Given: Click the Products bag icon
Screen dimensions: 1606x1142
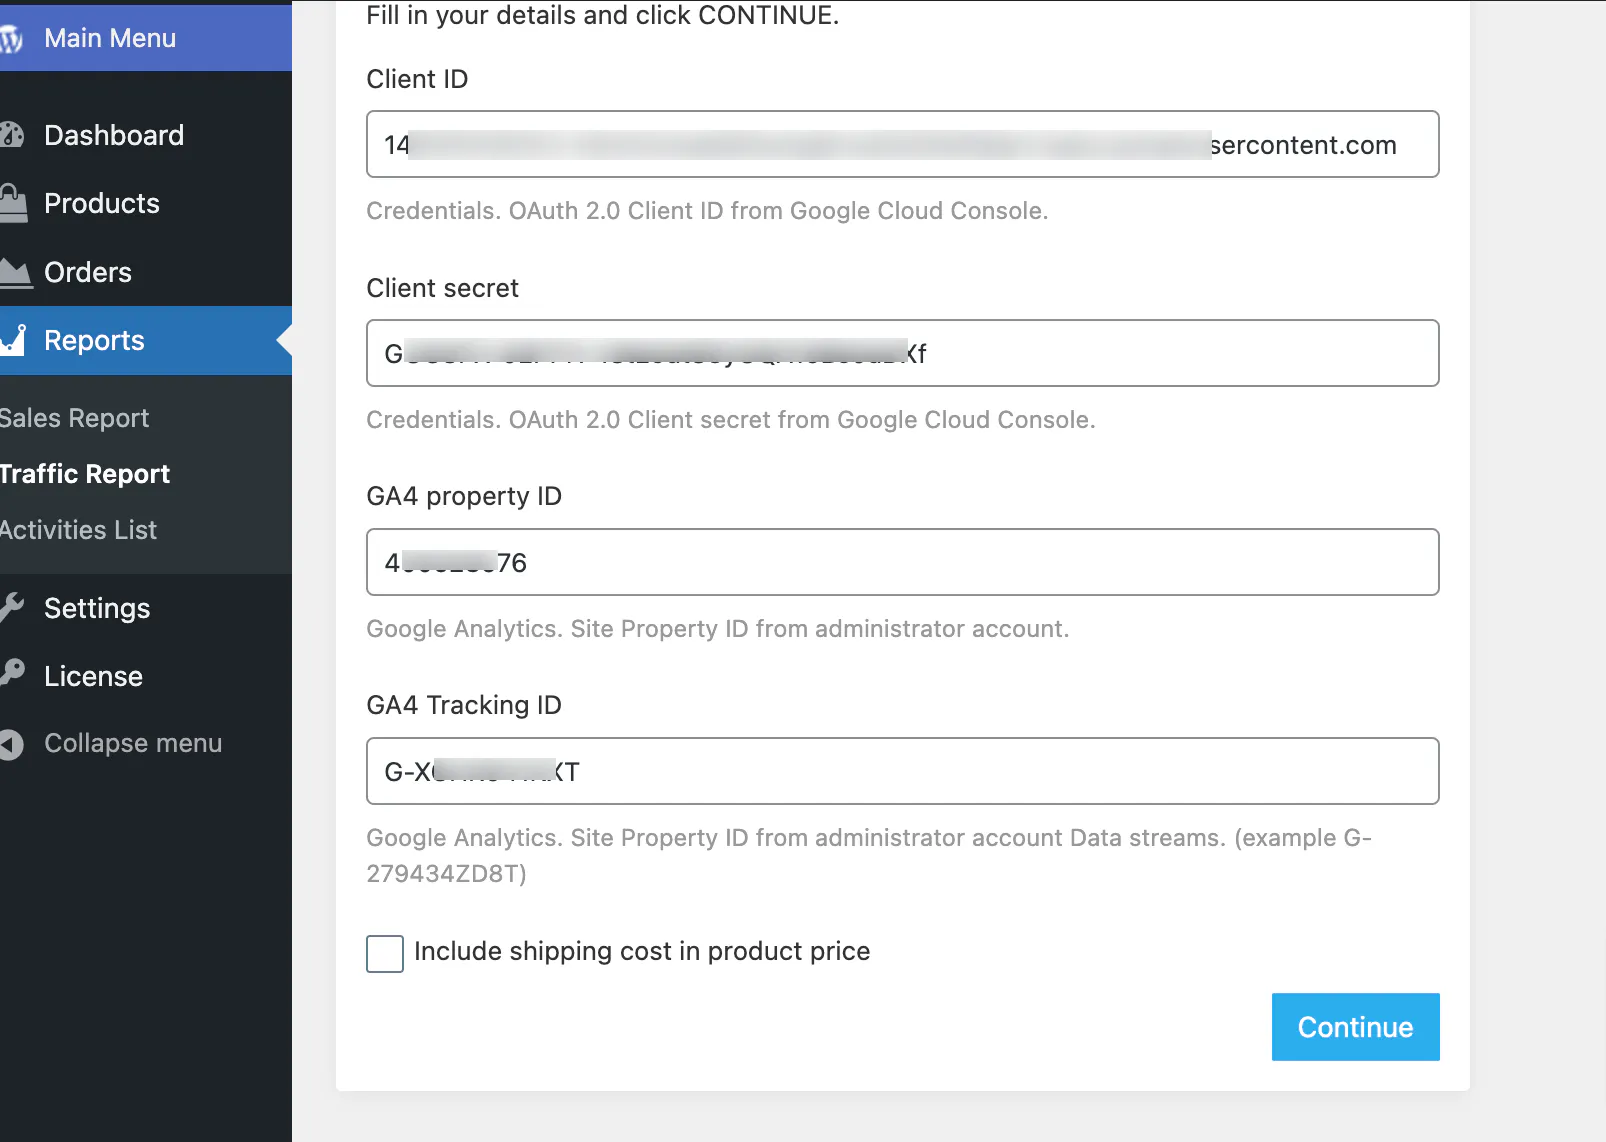Looking at the screenshot, I should 14,203.
